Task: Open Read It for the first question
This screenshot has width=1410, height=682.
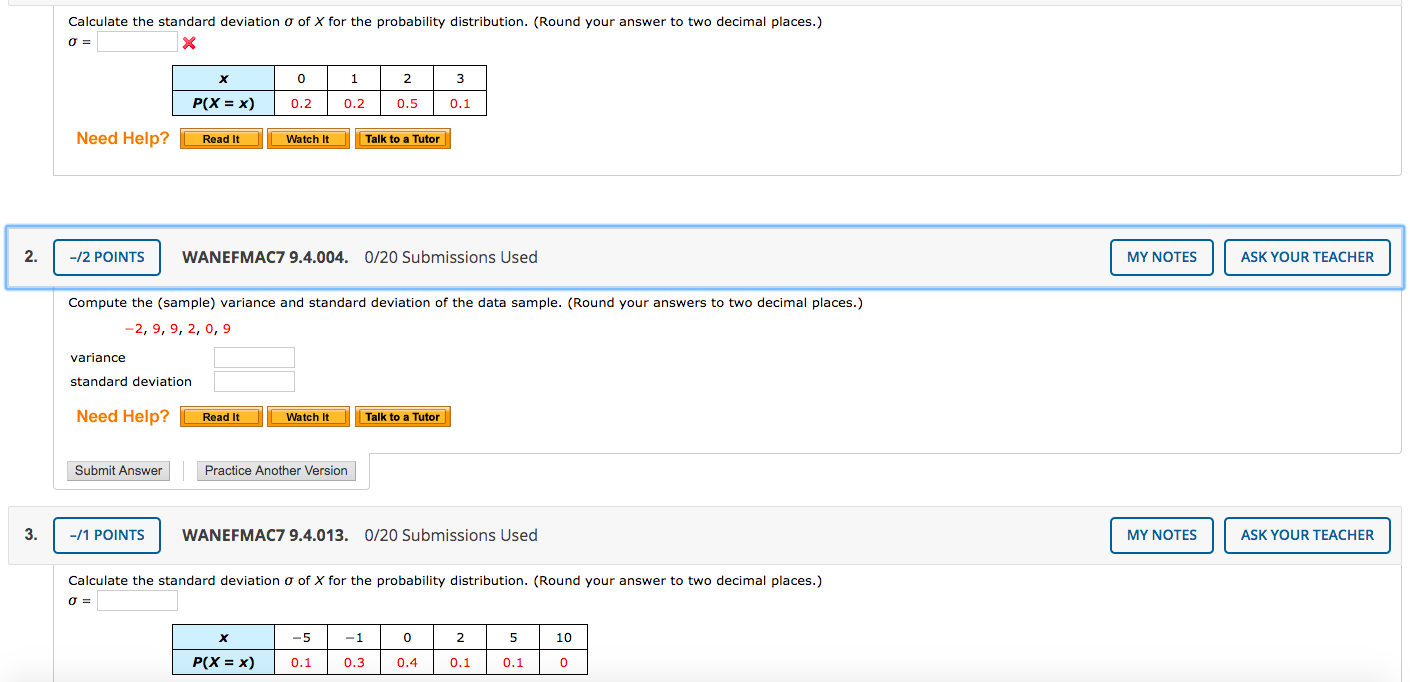Action: point(221,139)
